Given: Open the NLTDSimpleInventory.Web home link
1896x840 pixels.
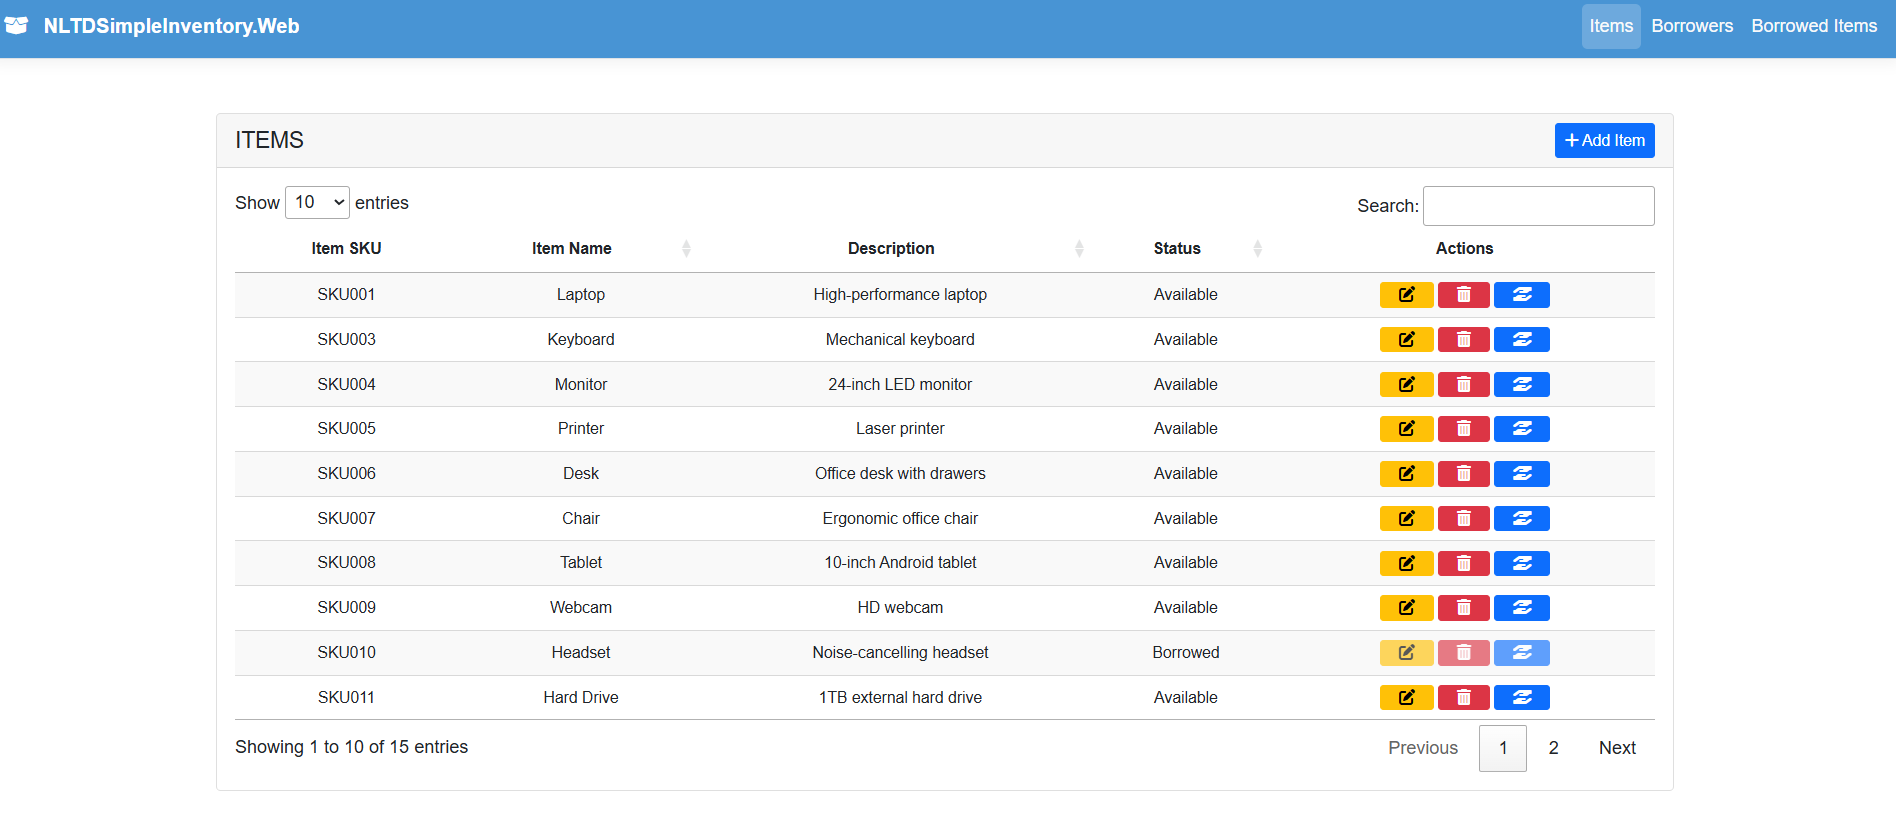Looking at the screenshot, I should click(x=171, y=26).
